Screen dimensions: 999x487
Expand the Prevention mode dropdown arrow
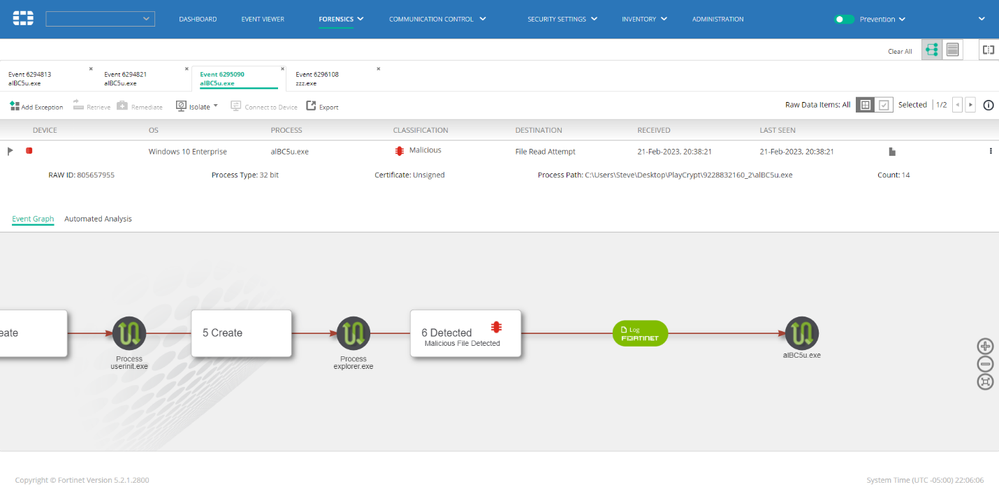pyautogui.click(x=902, y=19)
